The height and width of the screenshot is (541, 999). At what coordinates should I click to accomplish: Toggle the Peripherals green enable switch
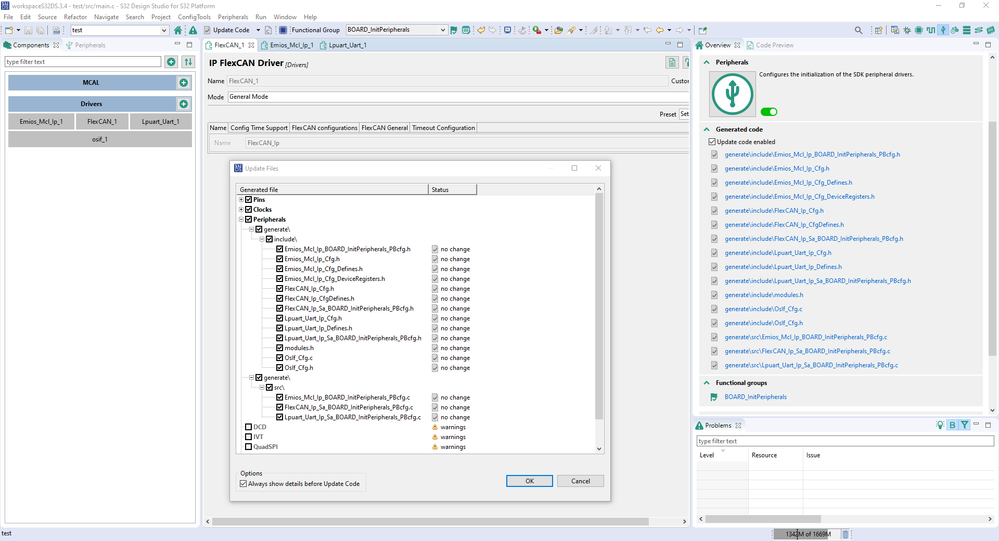769,111
